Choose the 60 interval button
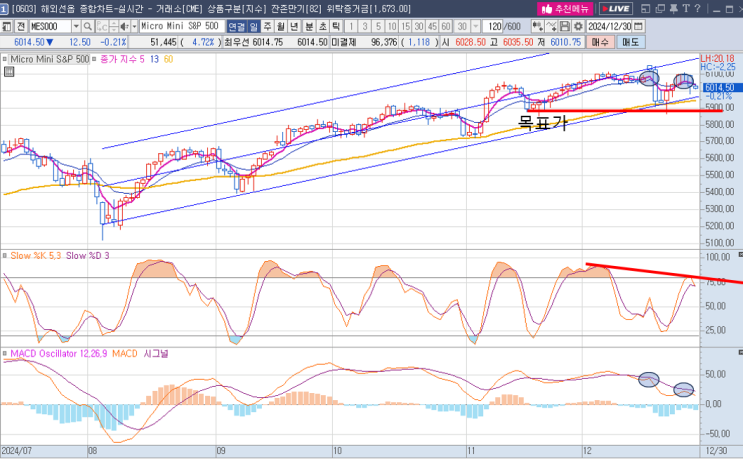The width and height of the screenshot is (743, 459). 445,26
